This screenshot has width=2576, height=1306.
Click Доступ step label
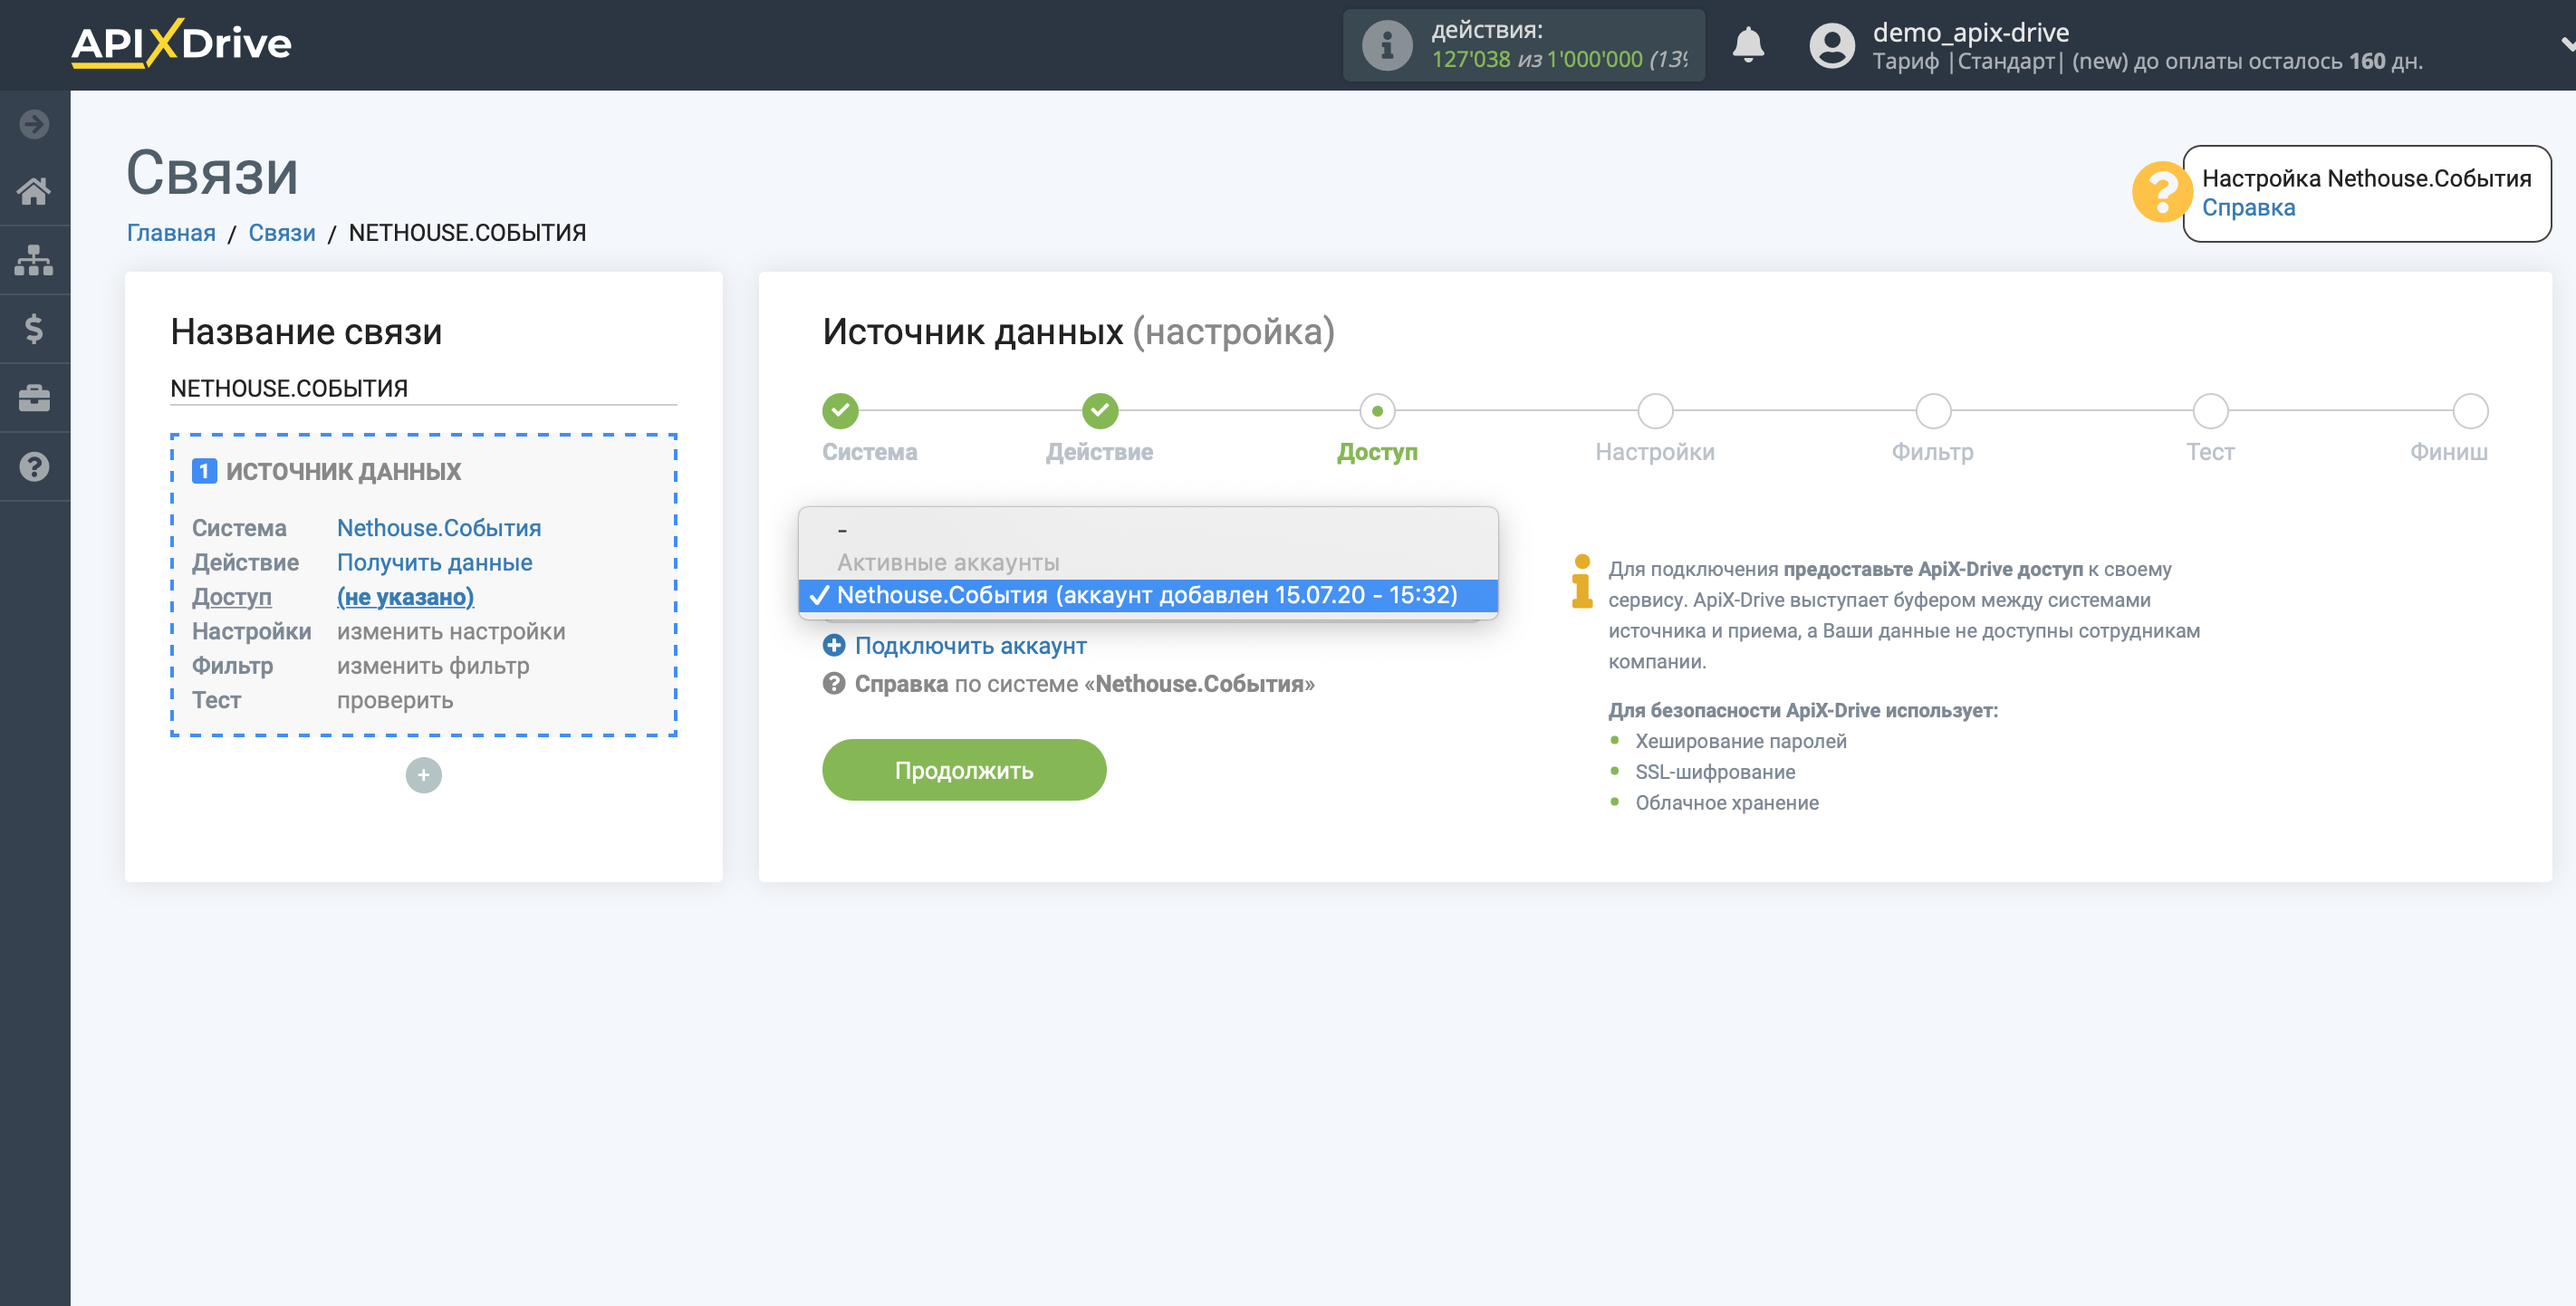point(1377,452)
